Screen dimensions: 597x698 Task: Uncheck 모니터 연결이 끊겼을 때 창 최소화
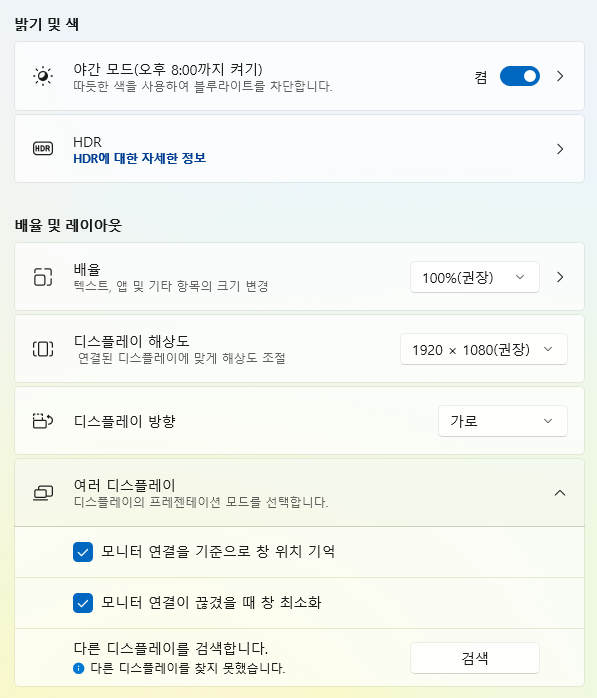click(x=83, y=603)
